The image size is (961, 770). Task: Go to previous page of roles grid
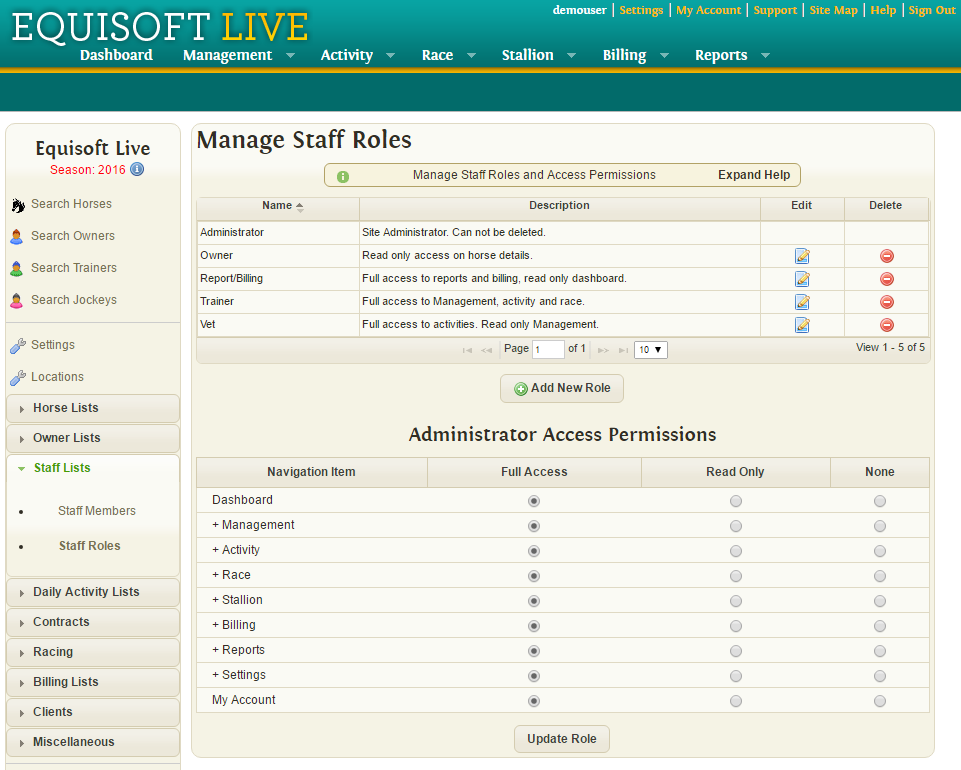pos(487,350)
